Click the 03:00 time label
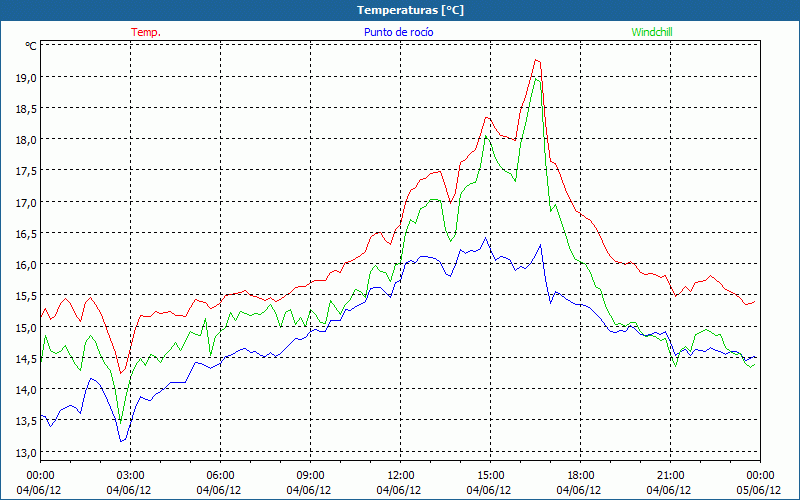The width and height of the screenshot is (800, 500). (x=130, y=476)
